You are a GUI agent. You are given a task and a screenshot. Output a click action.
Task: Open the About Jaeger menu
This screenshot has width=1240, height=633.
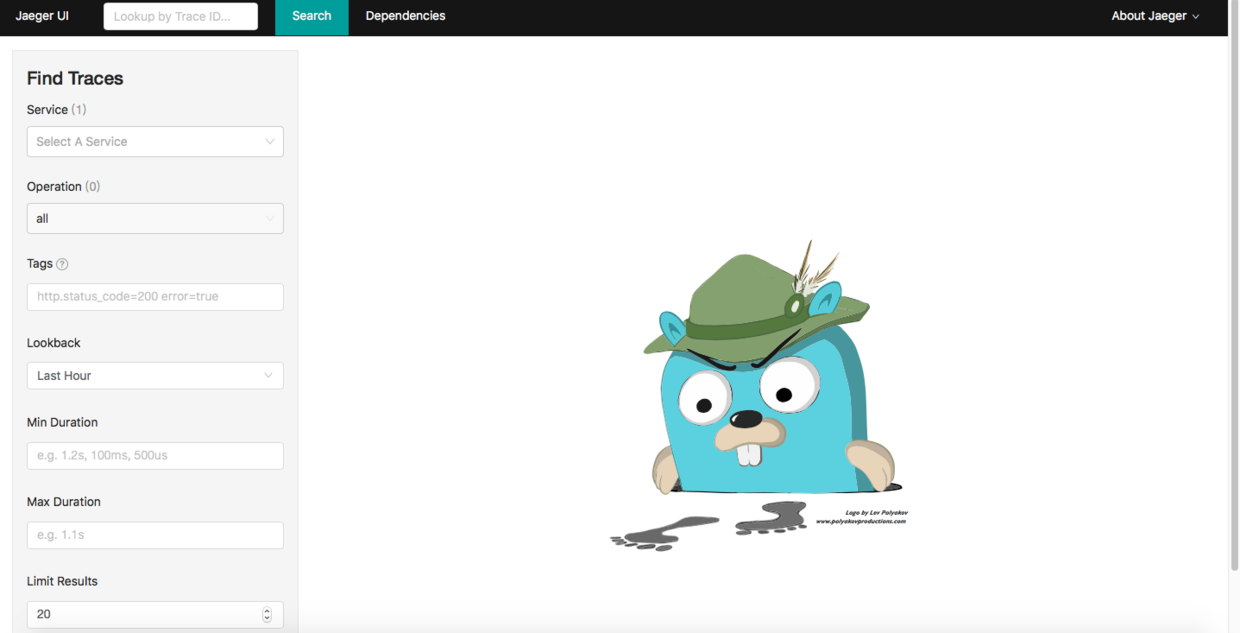pos(1155,16)
